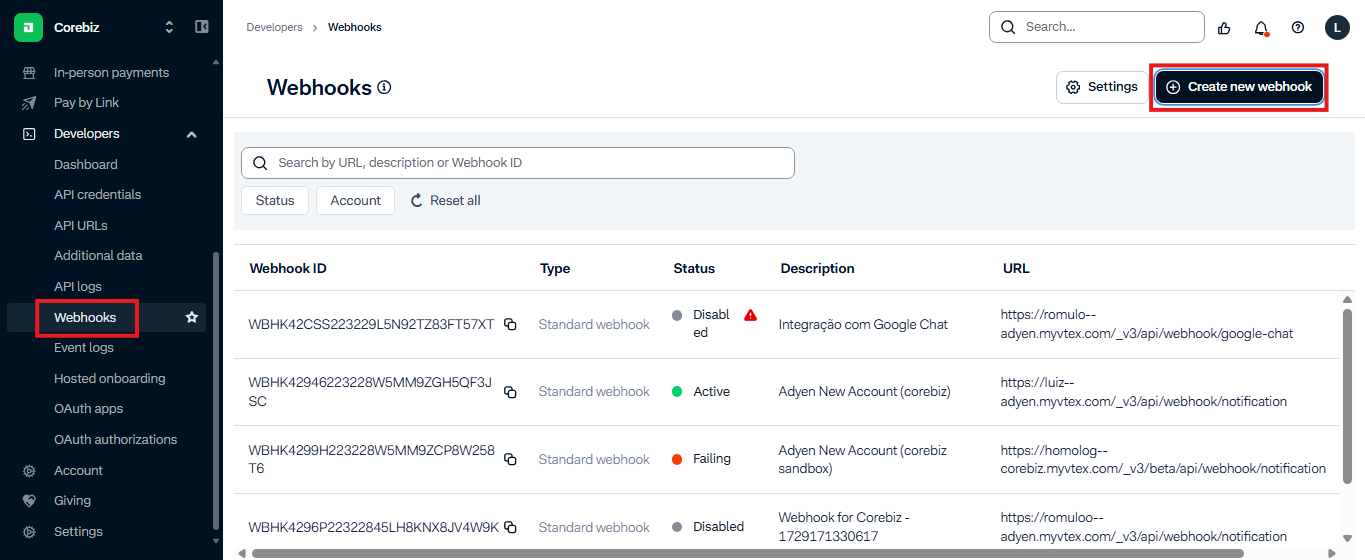The width and height of the screenshot is (1365, 560).
Task: Collapse the sidebar panel icon
Action: click(x=201, y=27)
